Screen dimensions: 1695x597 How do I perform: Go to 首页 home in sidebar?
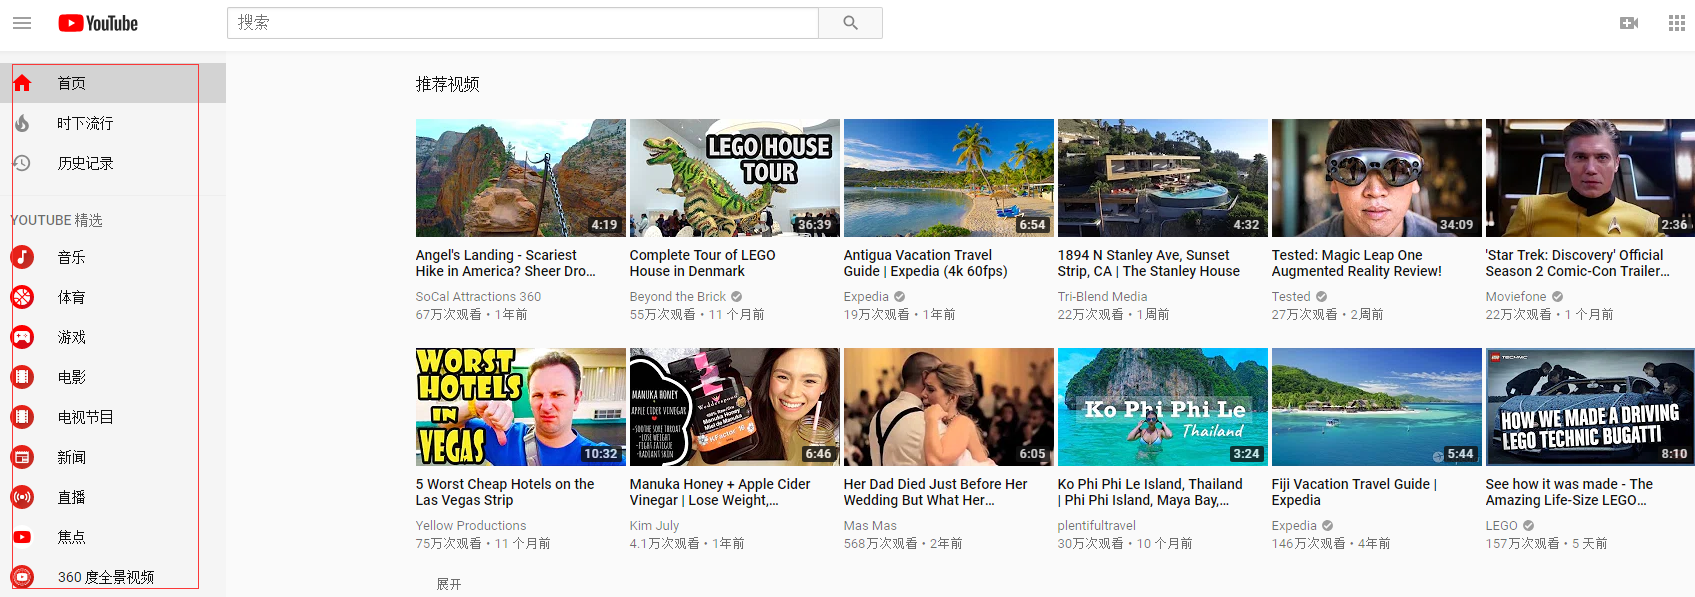[72, 83]
